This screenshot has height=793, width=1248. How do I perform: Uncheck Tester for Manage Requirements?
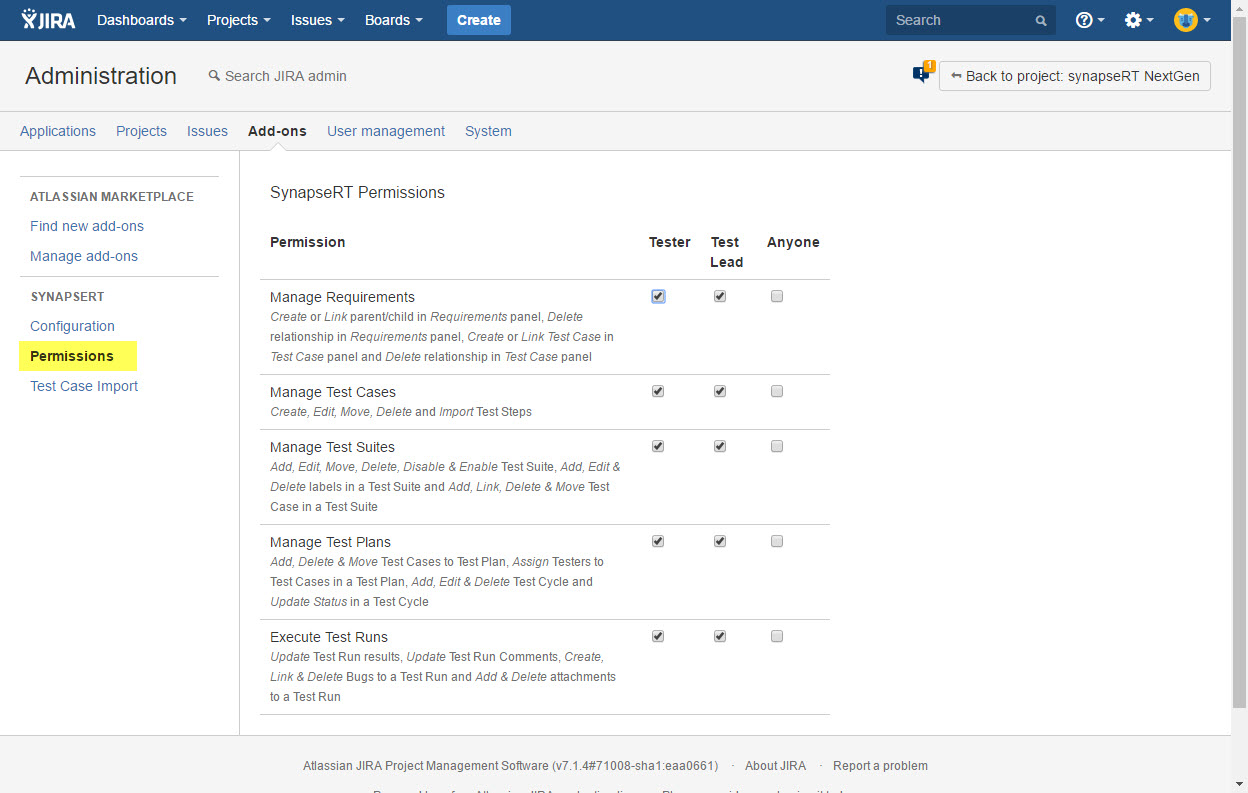point(658,297)
